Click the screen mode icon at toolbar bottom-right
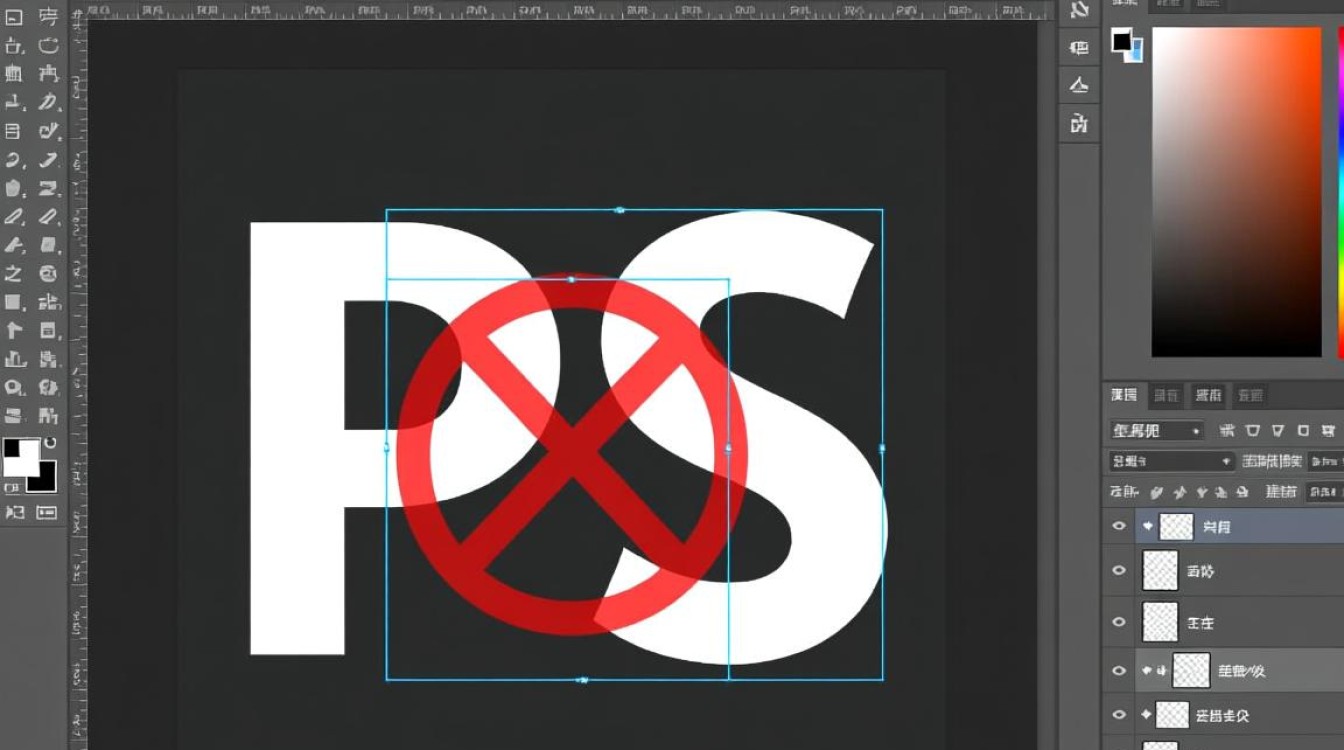Viewport: 1344px width, 750px height. pyautogui.click(x=47, y=512)
